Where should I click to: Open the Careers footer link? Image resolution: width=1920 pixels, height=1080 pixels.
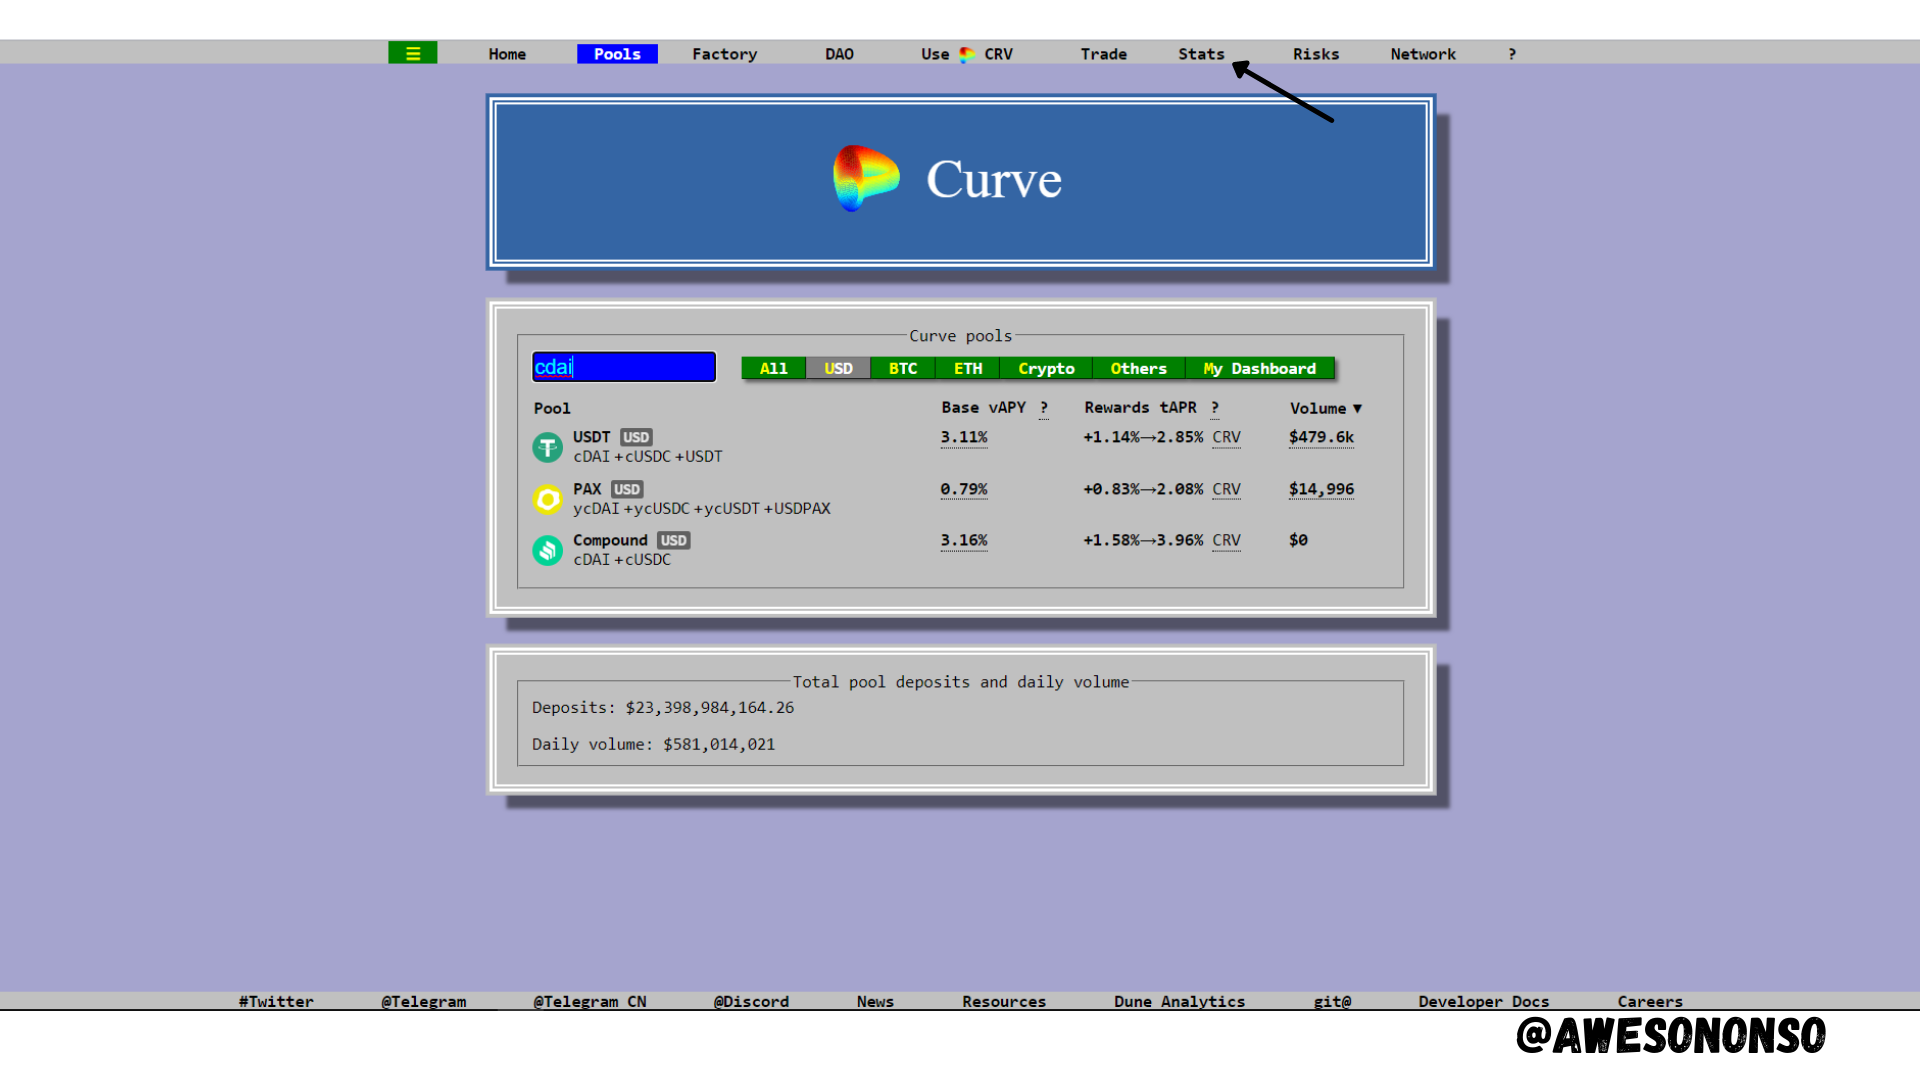click(1650, 1001)
